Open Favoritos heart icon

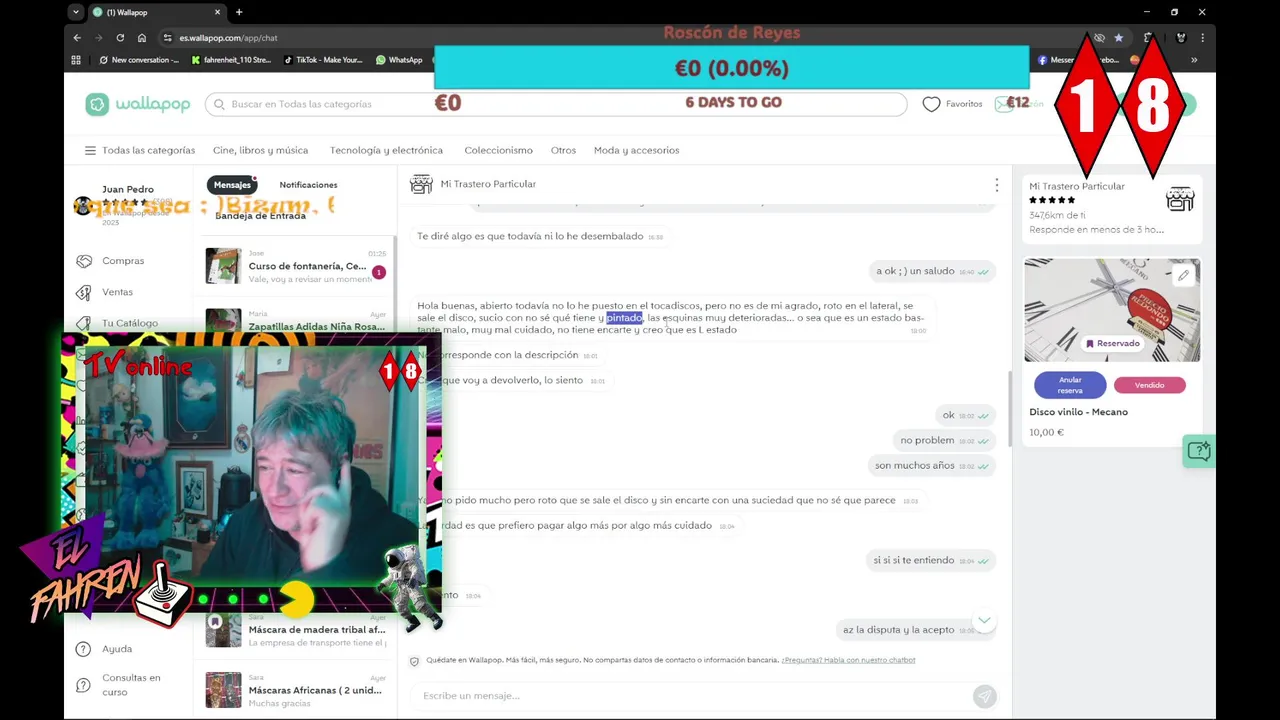click(931, 104)
